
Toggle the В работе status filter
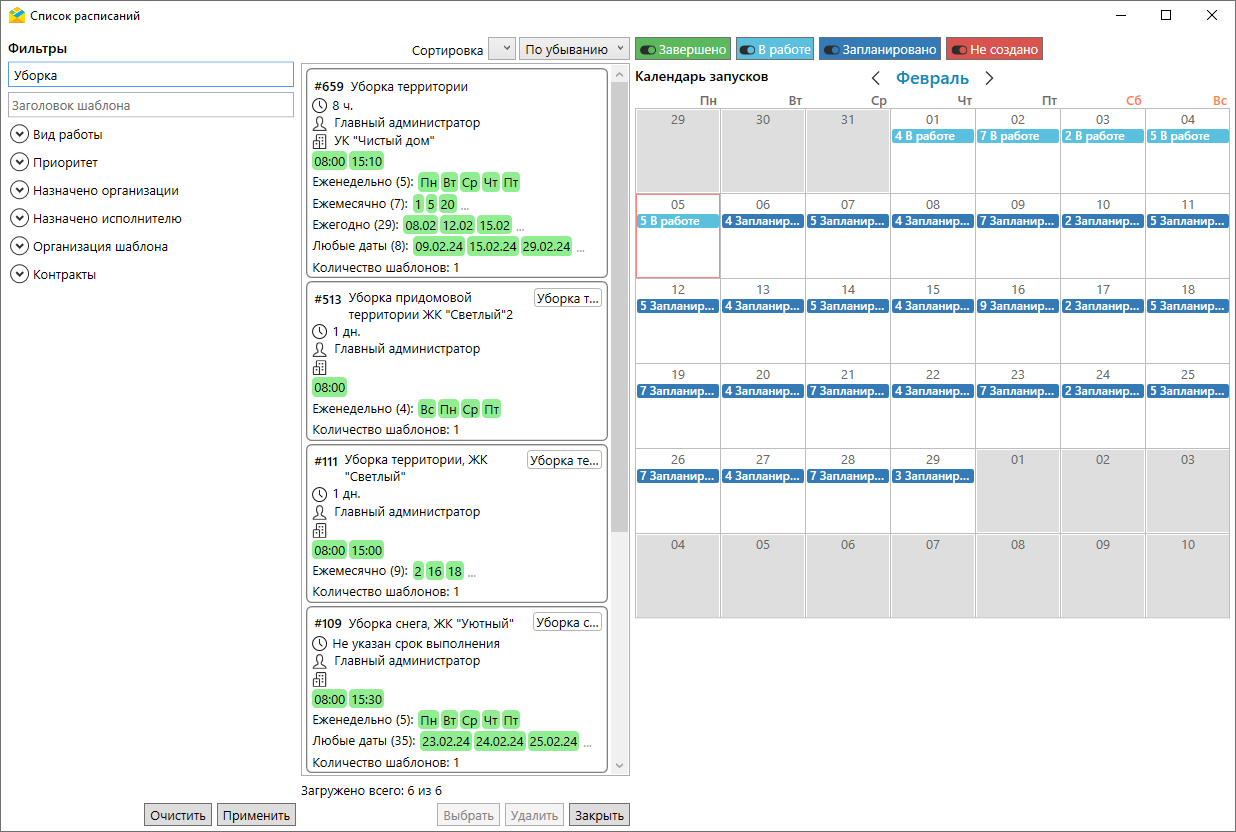[x=774, y=49]
